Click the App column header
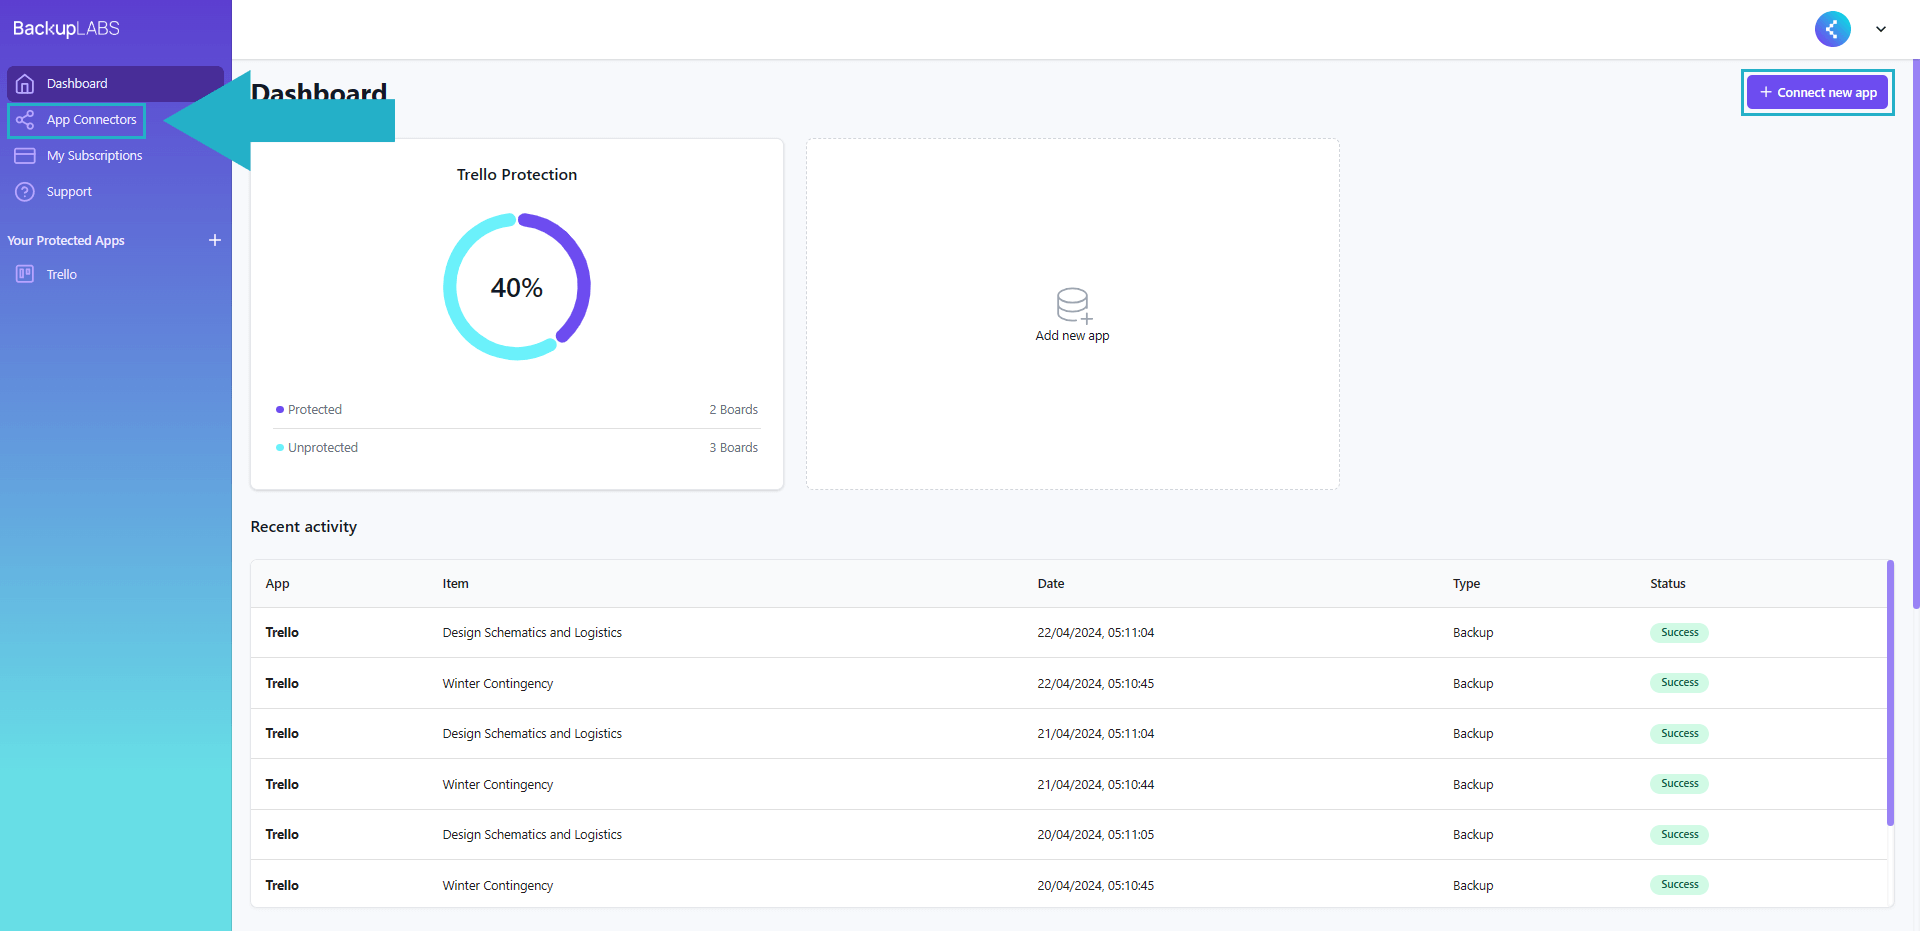 (277, 584)
